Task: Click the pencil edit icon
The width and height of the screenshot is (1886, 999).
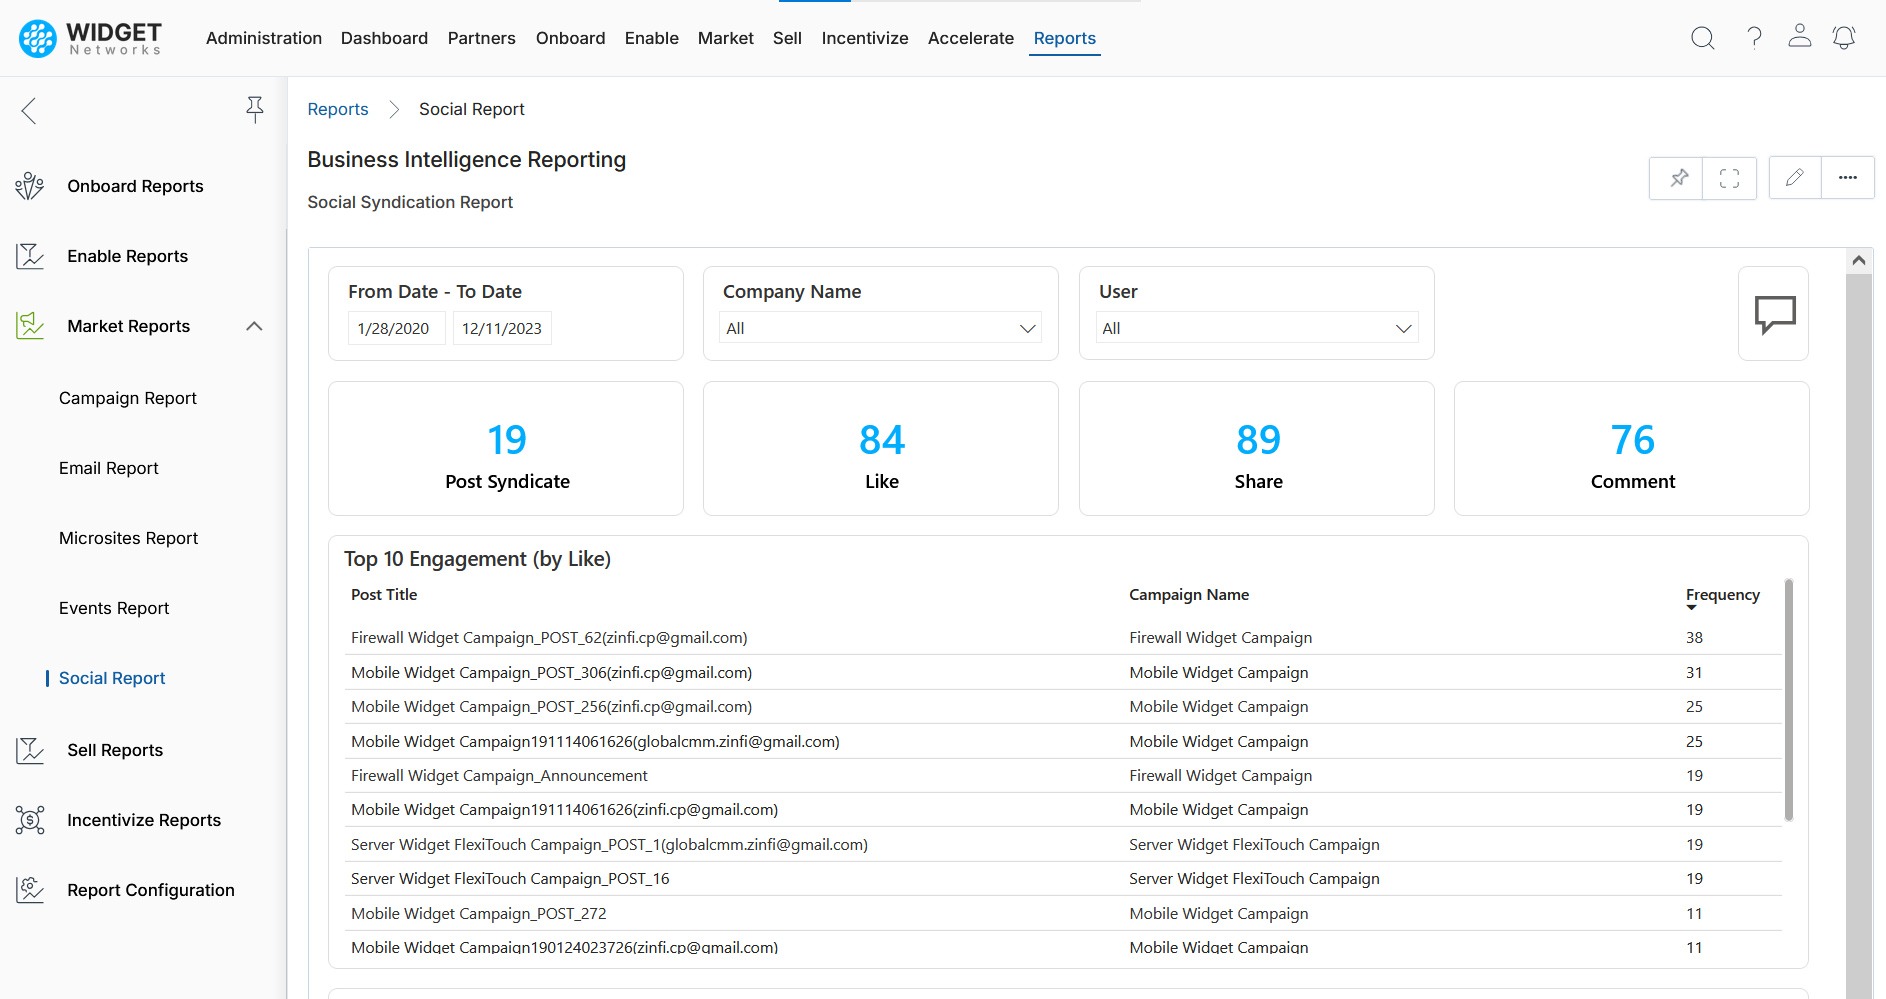Action: click(1794, 178)
